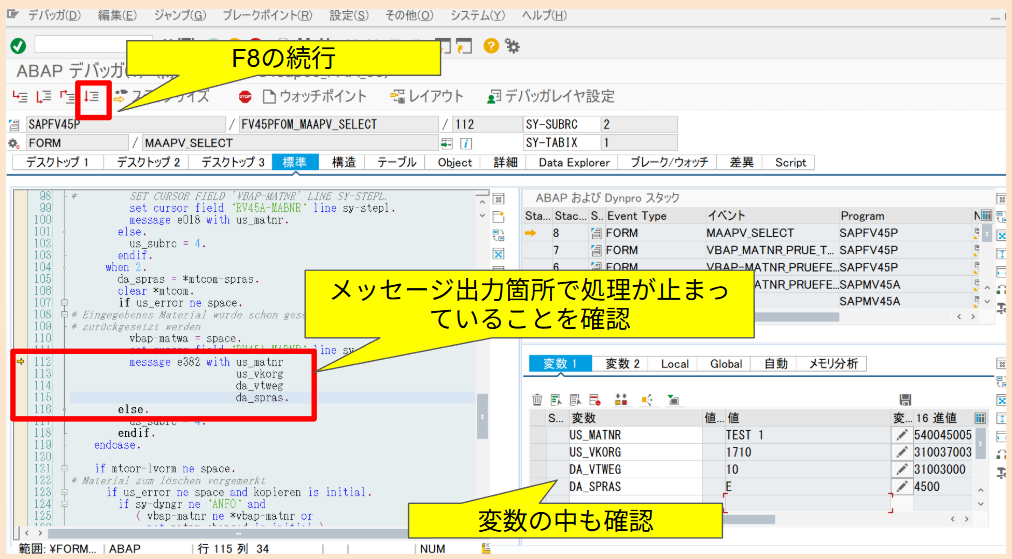Viewport: 1012px width, 559px height.
Task: Click the code editor scroll-up arrow
Action: [x=482, y=202]
